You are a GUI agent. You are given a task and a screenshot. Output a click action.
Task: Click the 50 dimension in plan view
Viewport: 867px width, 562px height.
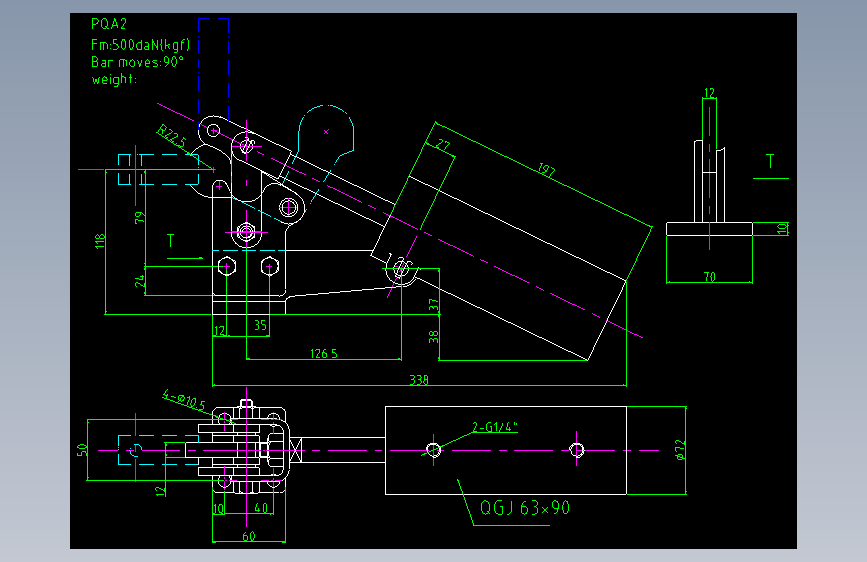pyautogui.click(x=82, y=450)
